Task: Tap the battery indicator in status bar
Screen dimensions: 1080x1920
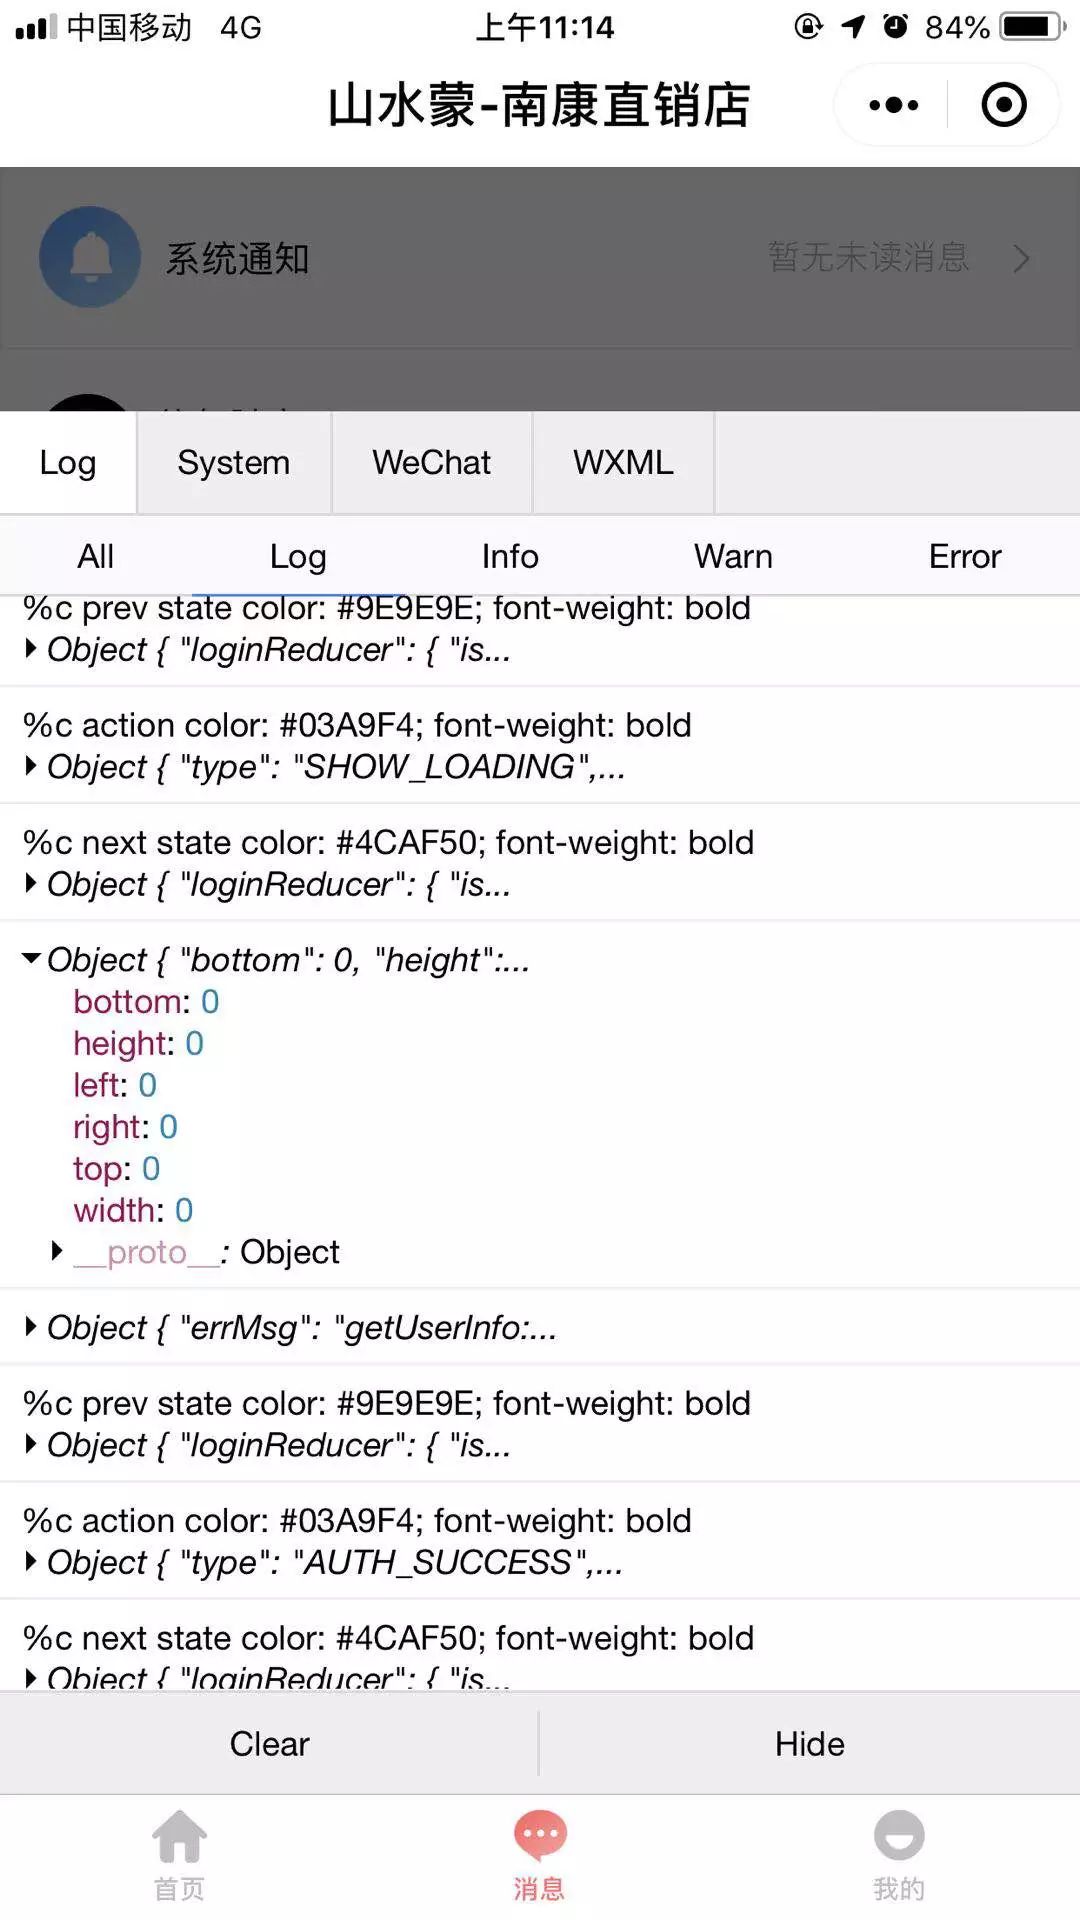Action: click(1034, 27)
